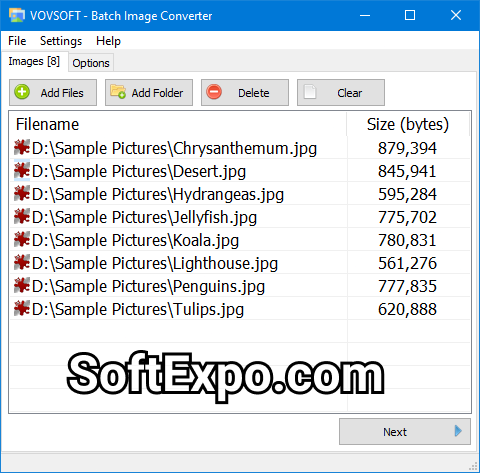The image size is (480, 473).
Task: Click the Delete button label
Action: pyautogui.click(x=254, y=93)
